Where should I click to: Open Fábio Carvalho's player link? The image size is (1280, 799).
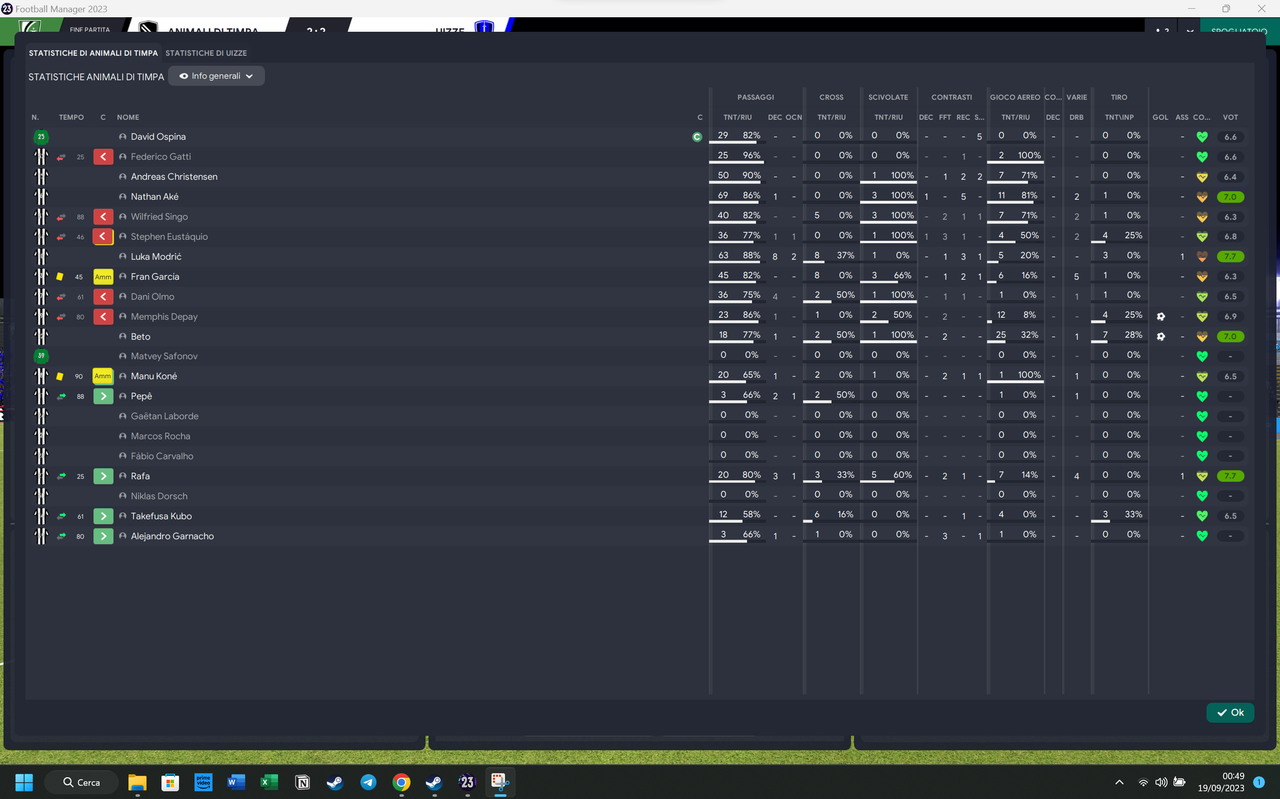point(162,457)
